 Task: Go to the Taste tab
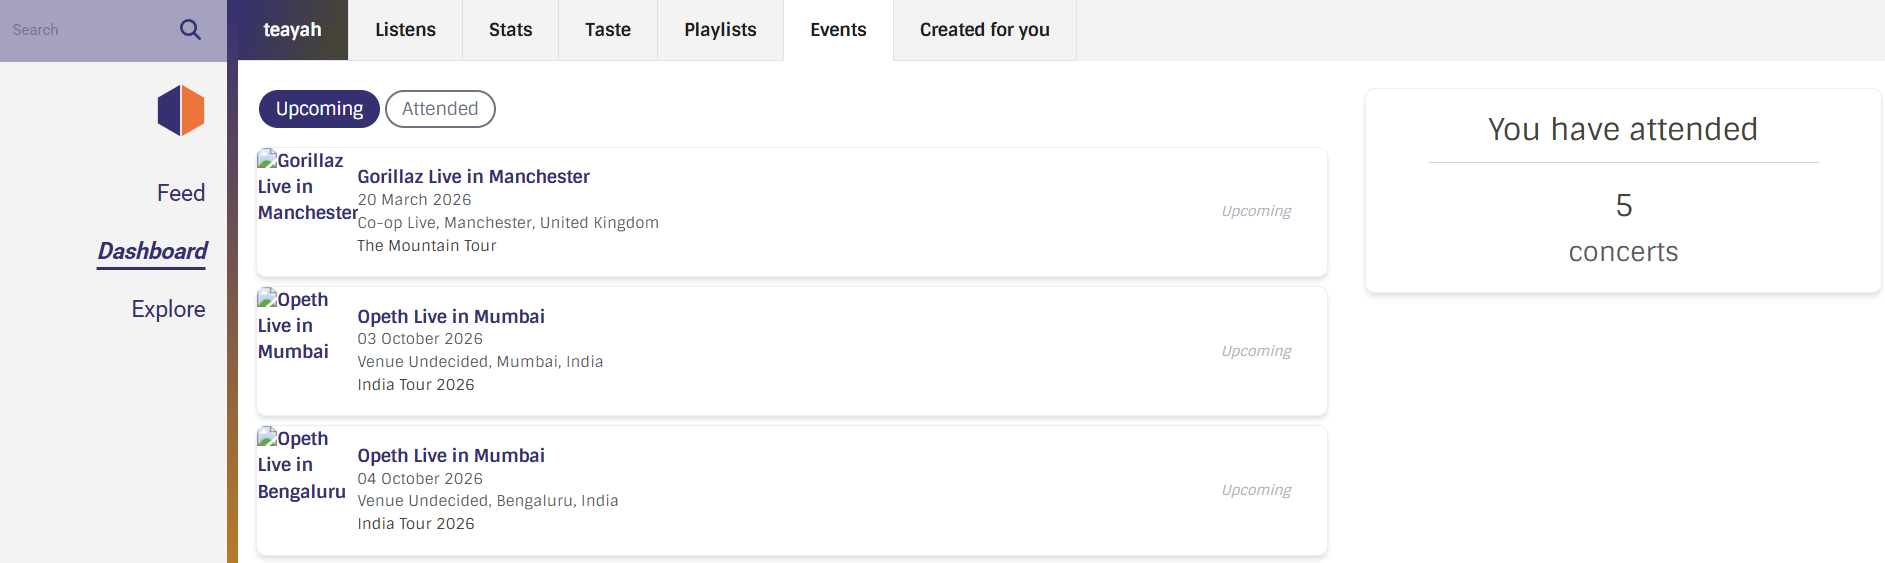(607, 30)
